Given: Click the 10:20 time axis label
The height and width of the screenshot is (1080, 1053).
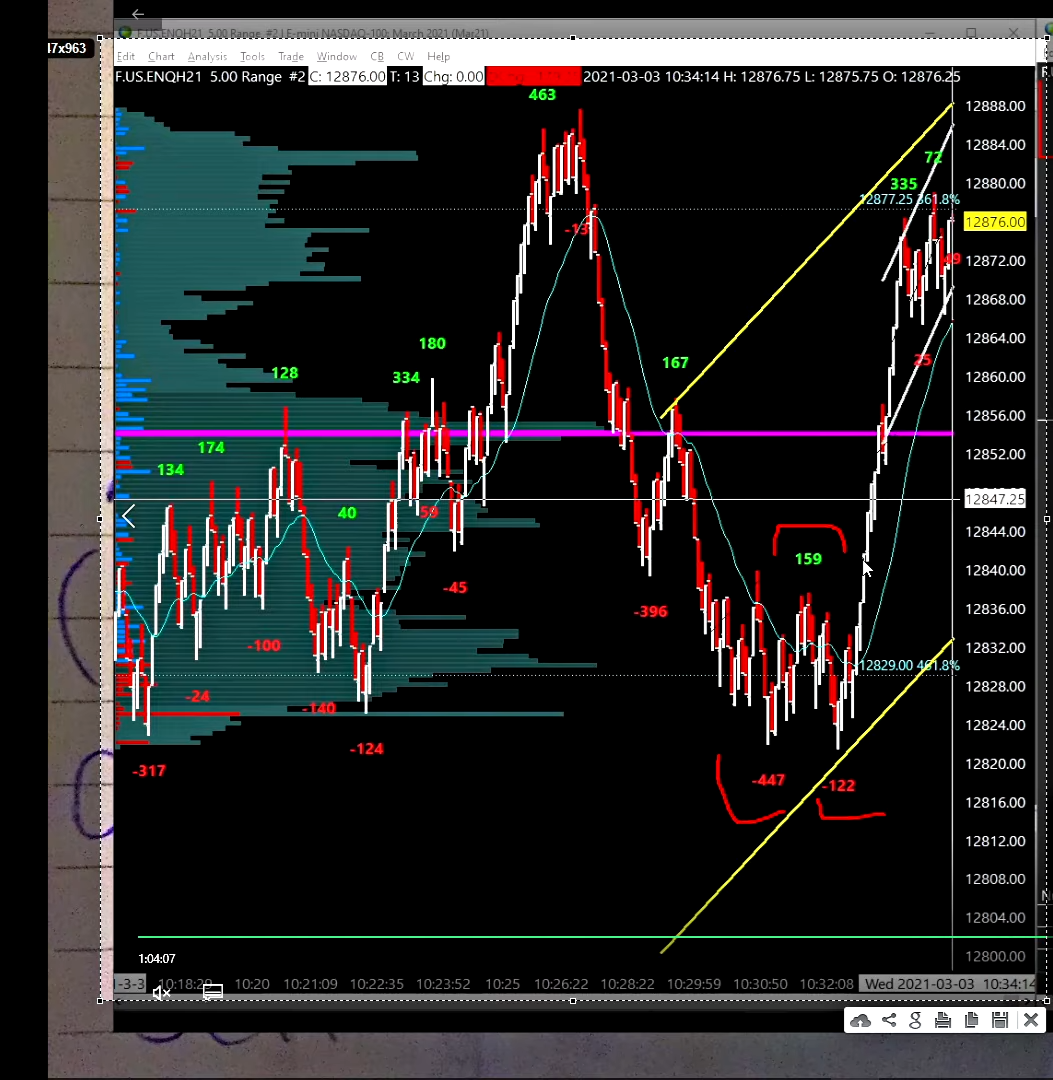Looking at the screenshot, I should [x=252, y=984].
